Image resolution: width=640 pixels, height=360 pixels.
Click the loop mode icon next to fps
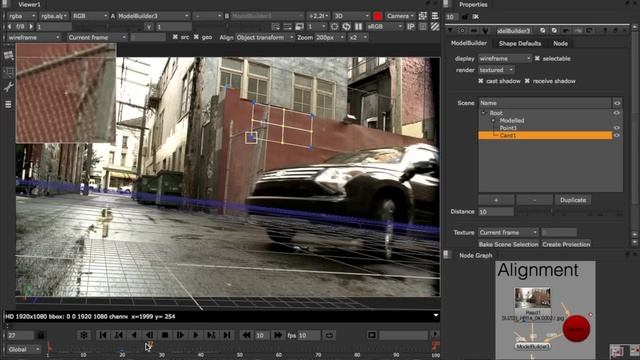pos(329,335)
